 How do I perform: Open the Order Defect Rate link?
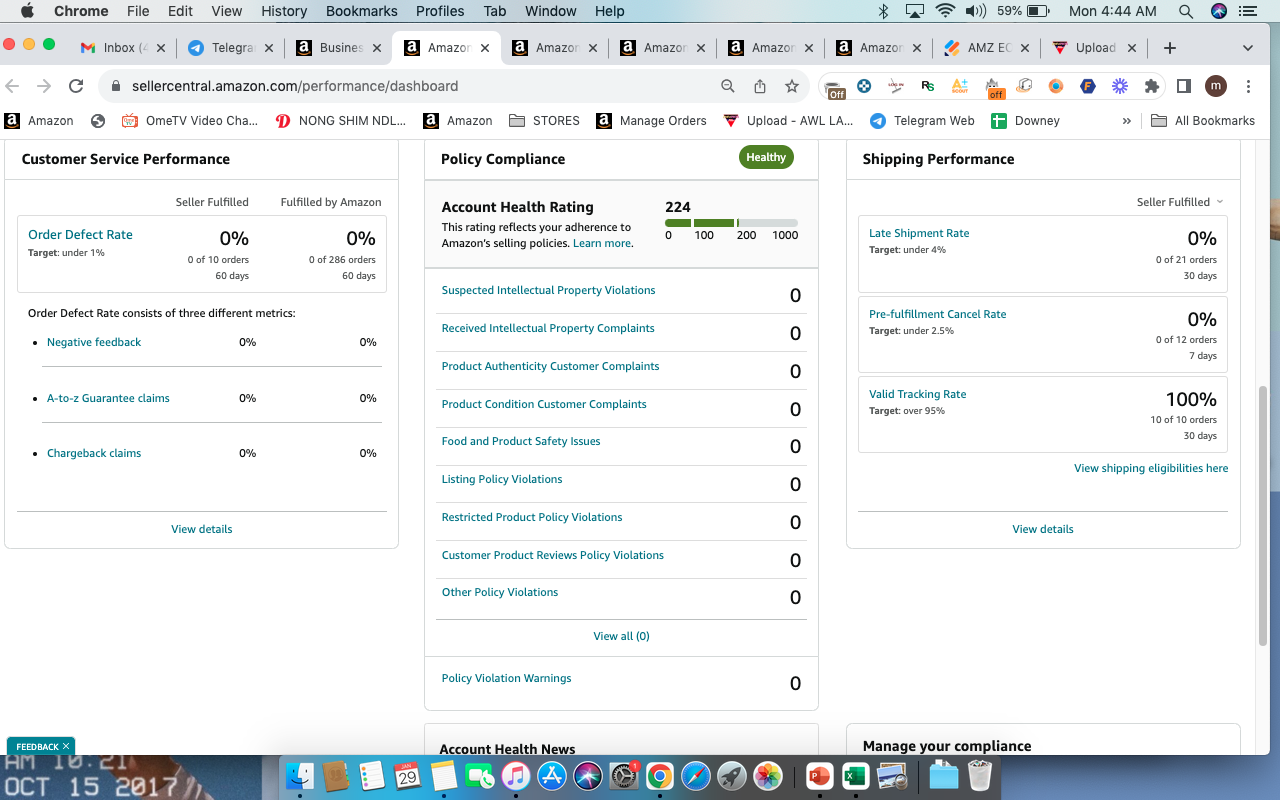(80, 235)
